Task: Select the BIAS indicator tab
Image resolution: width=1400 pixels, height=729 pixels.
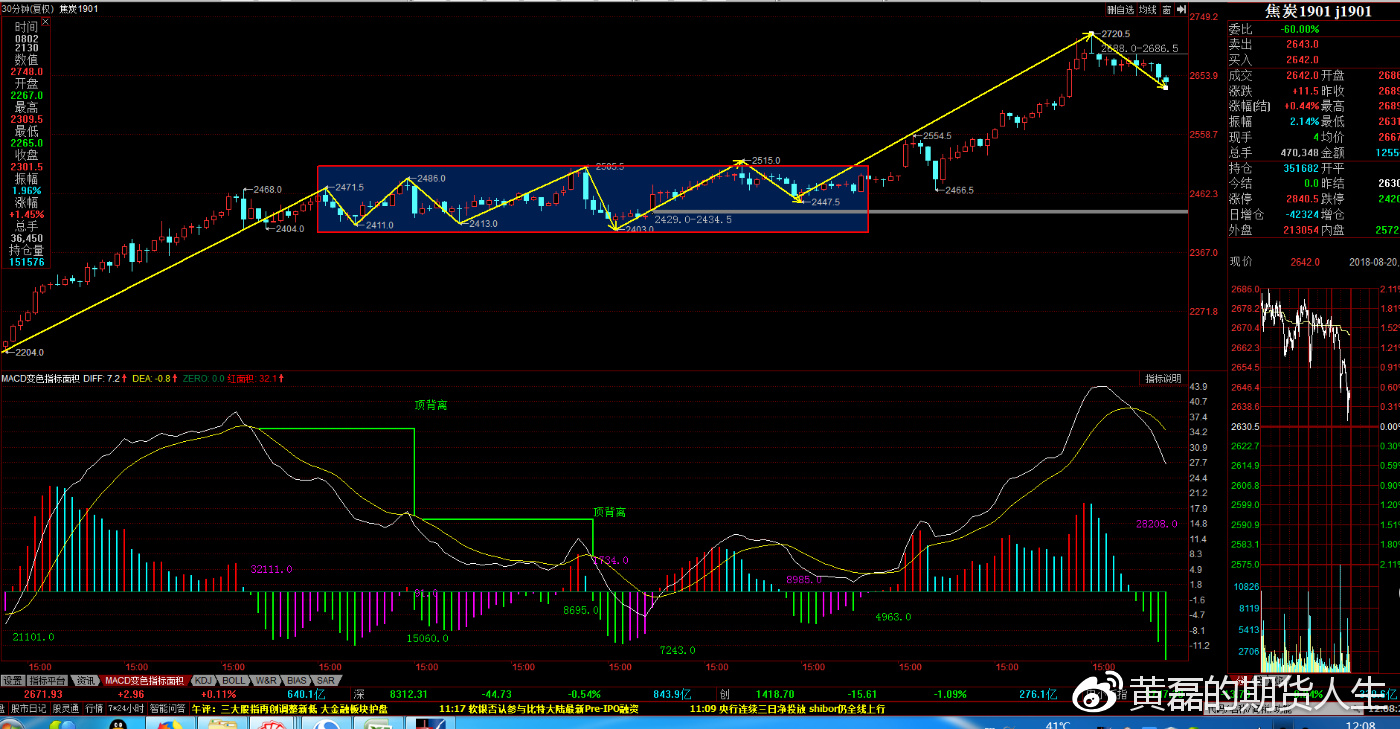Action: coord(297,680)
